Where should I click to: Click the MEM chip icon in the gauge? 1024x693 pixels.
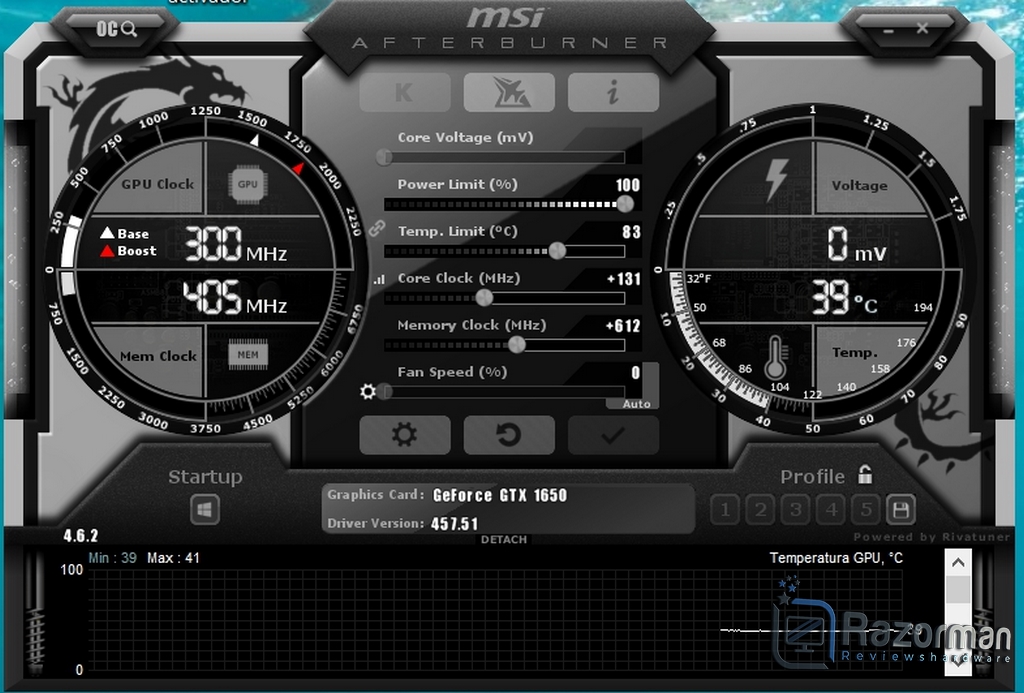pos(248,355)
